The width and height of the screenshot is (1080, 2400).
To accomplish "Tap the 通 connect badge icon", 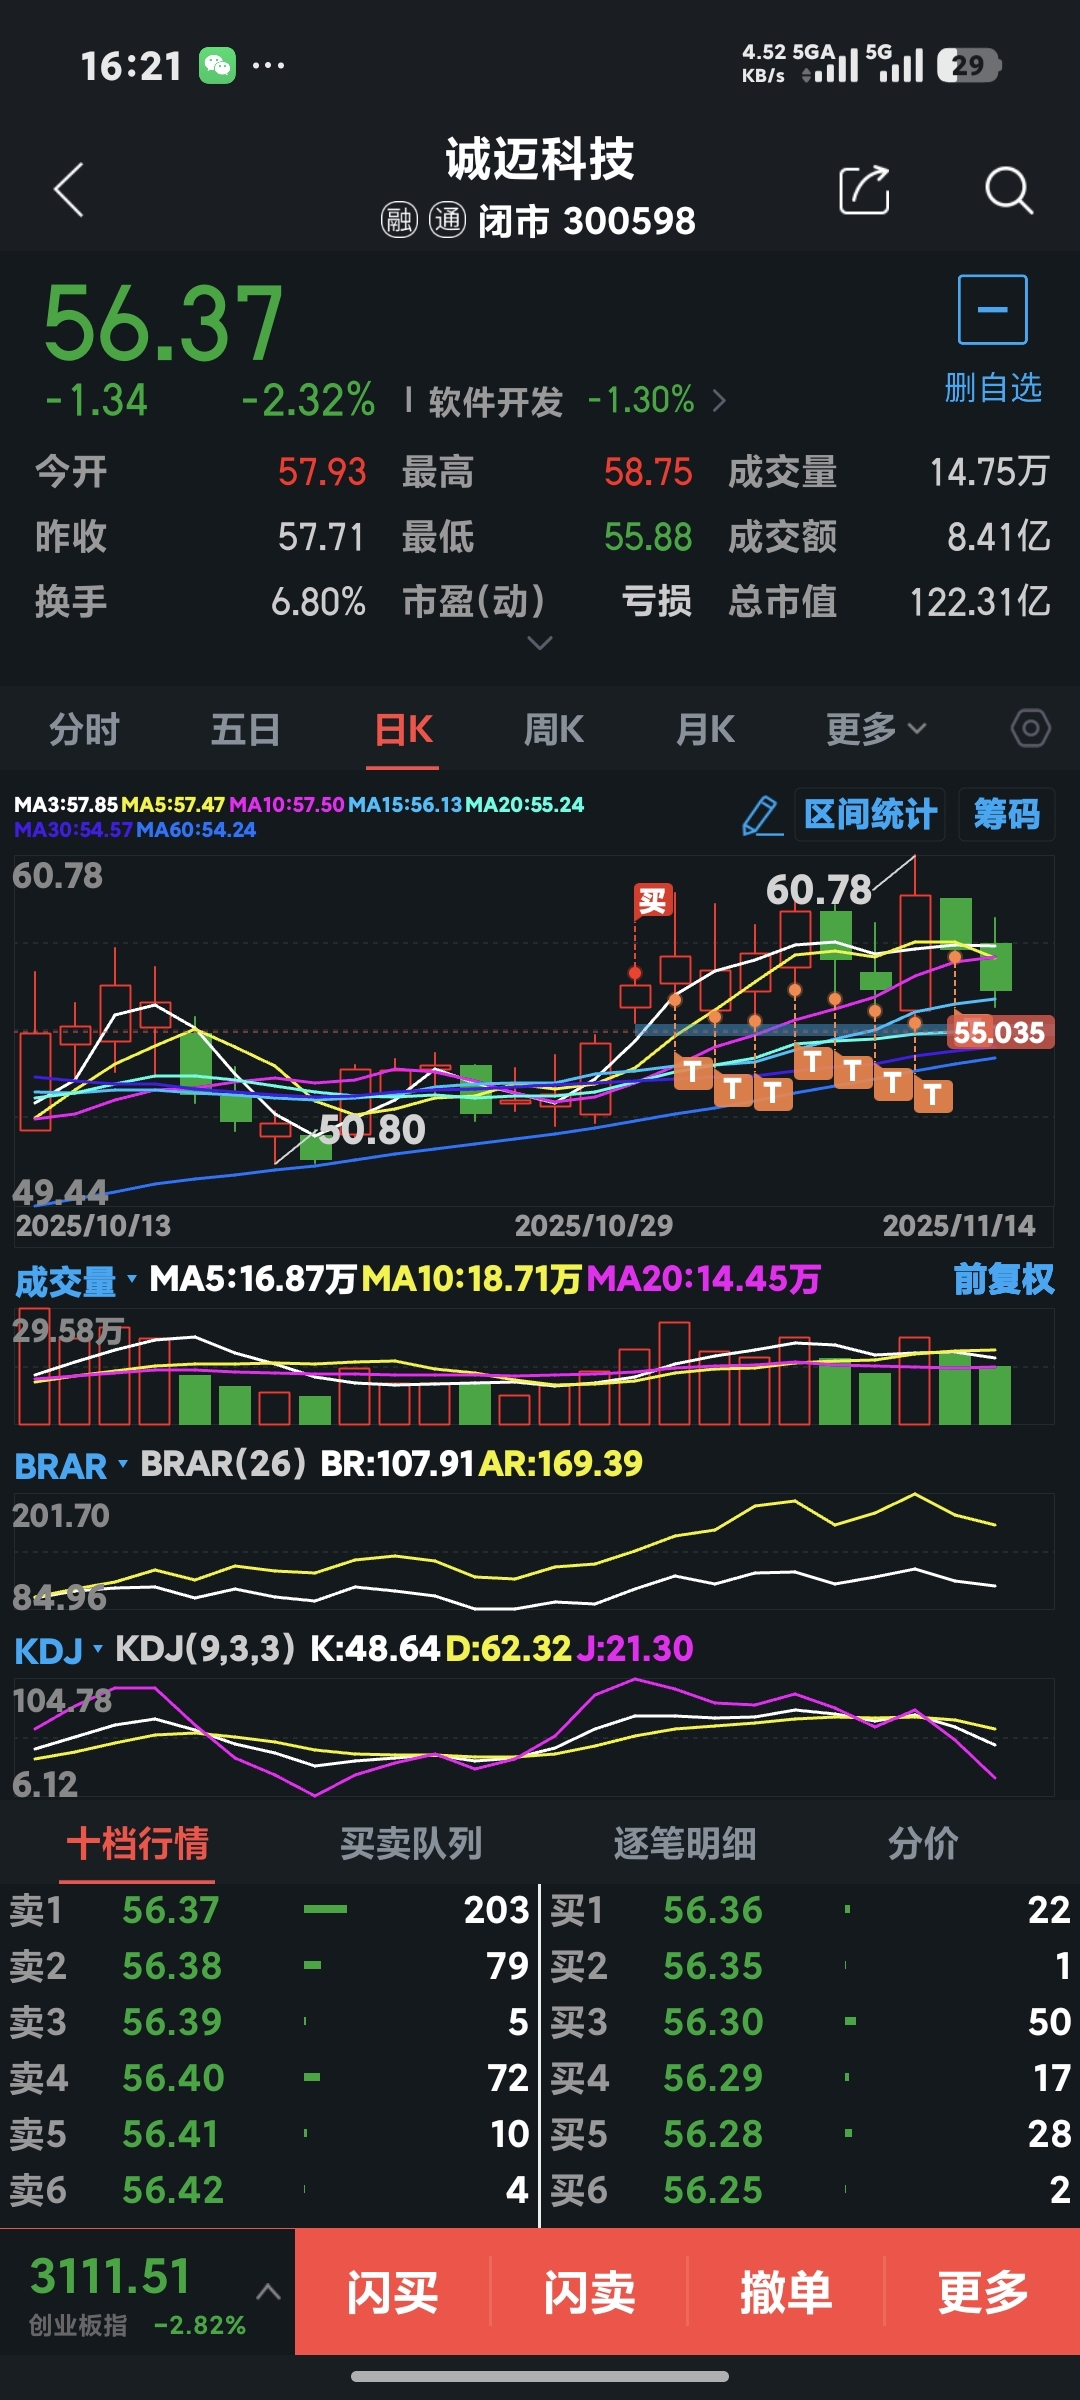I will click(x=447, y=219).
